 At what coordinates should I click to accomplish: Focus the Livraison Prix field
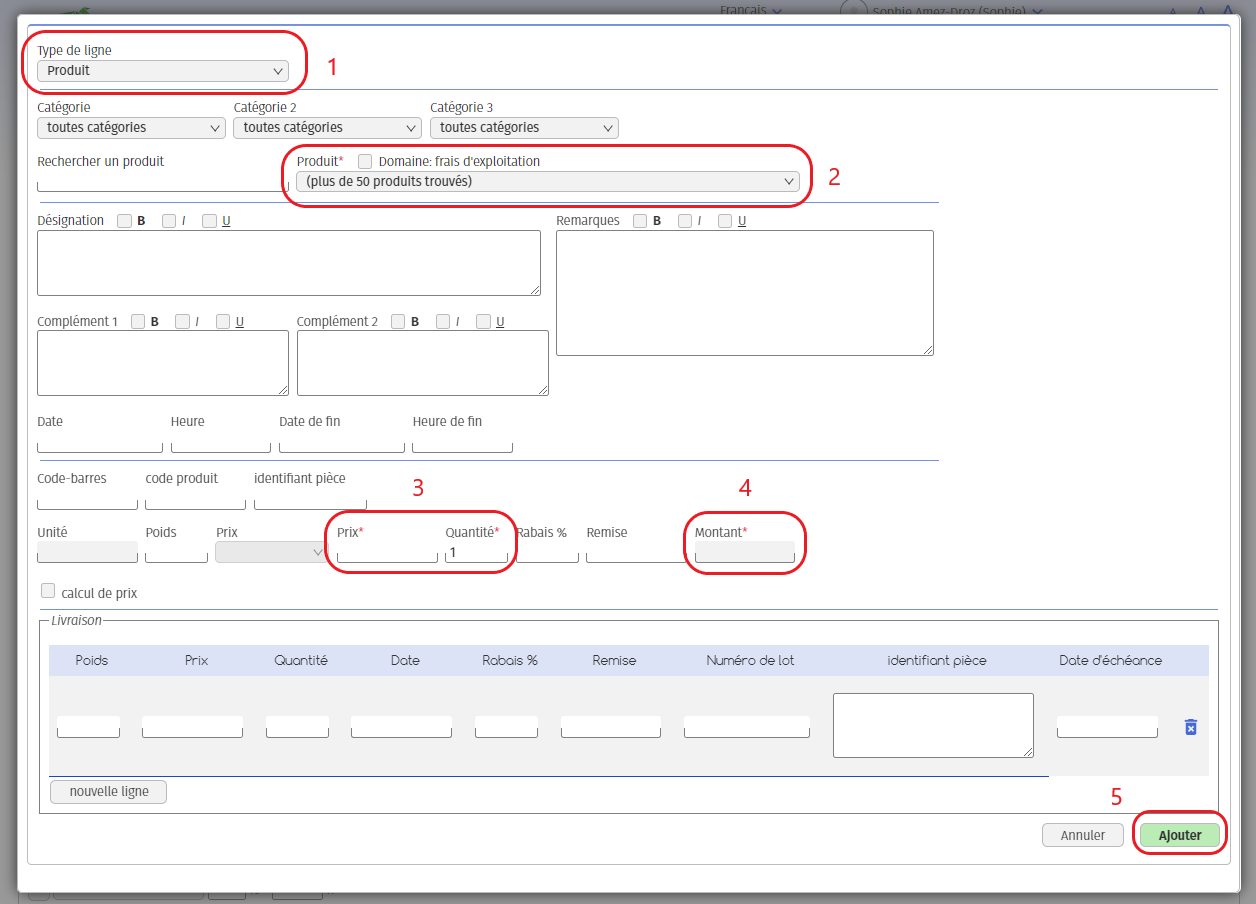click(x=193, y=727)
